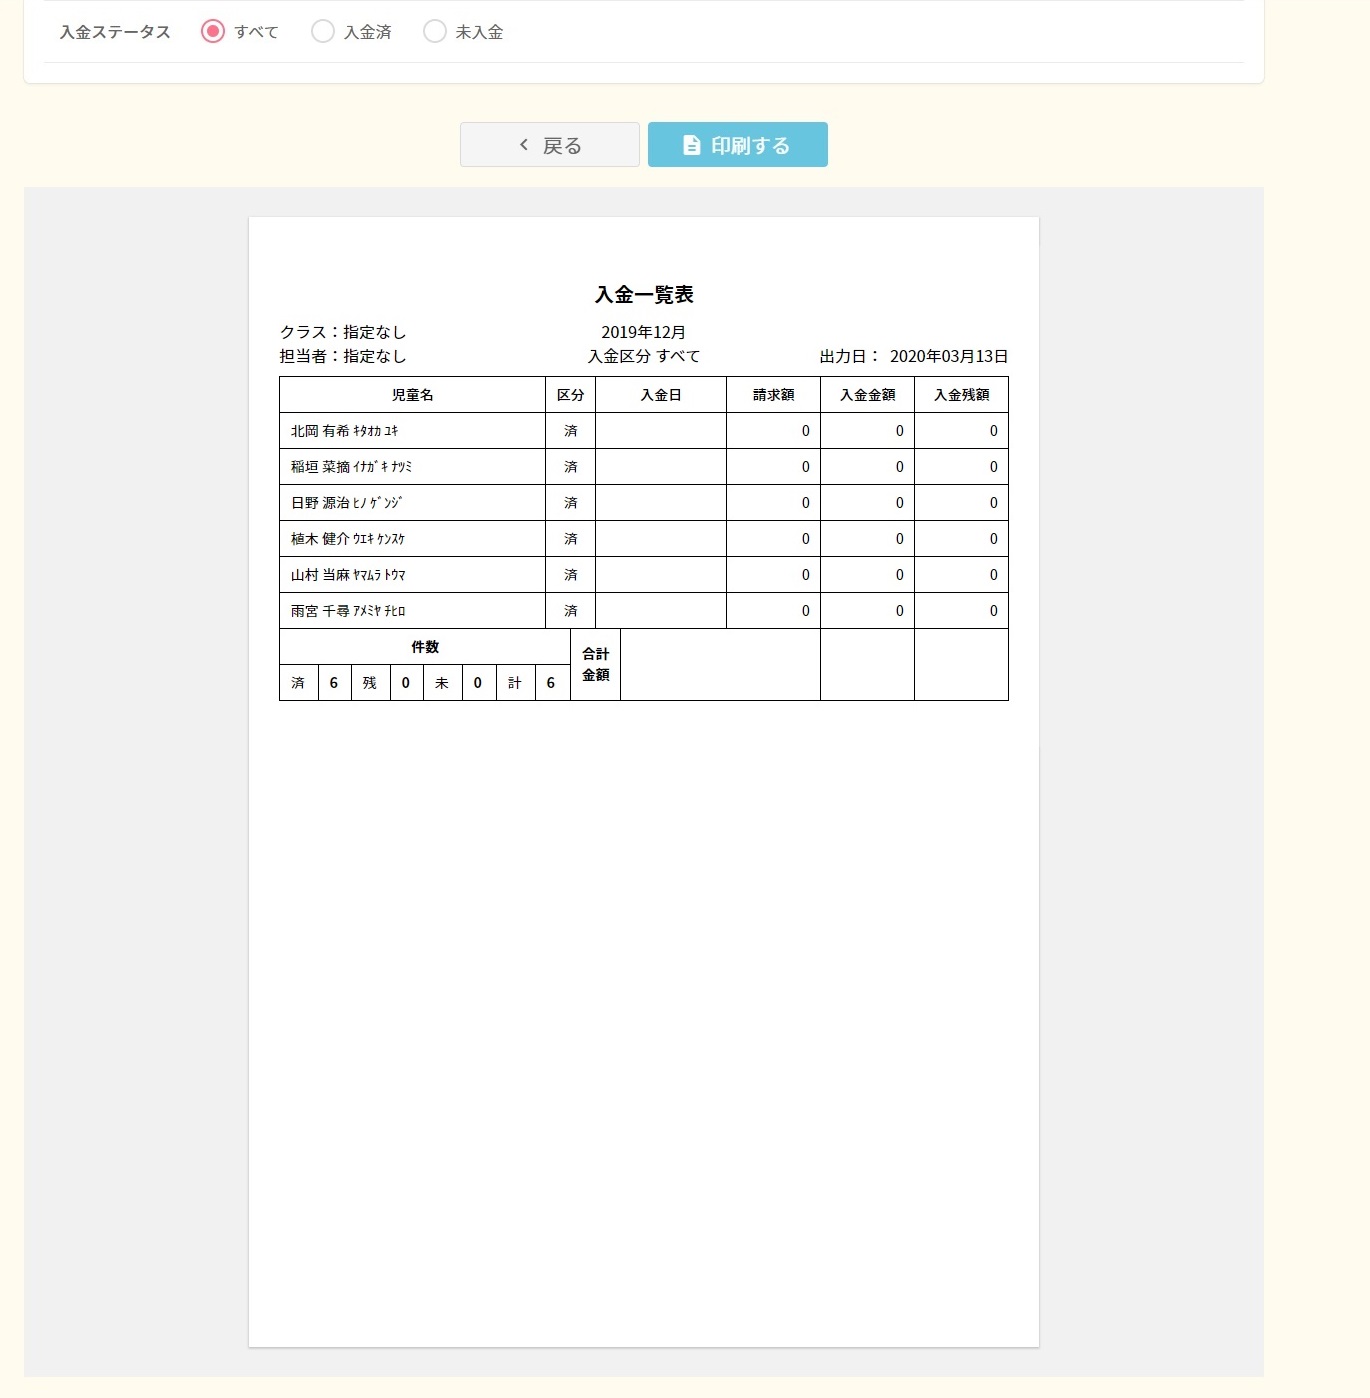Click the 入金ステータス label

(115, 32)
